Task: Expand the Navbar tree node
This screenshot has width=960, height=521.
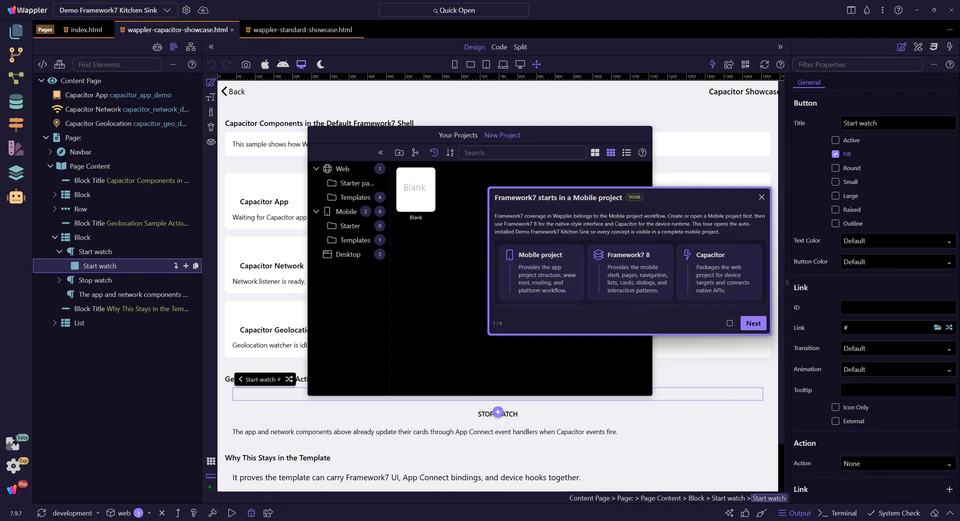Action: point(50,152)
